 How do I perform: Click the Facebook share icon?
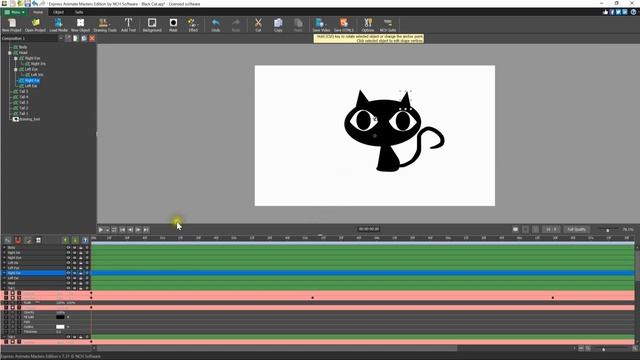612,12
